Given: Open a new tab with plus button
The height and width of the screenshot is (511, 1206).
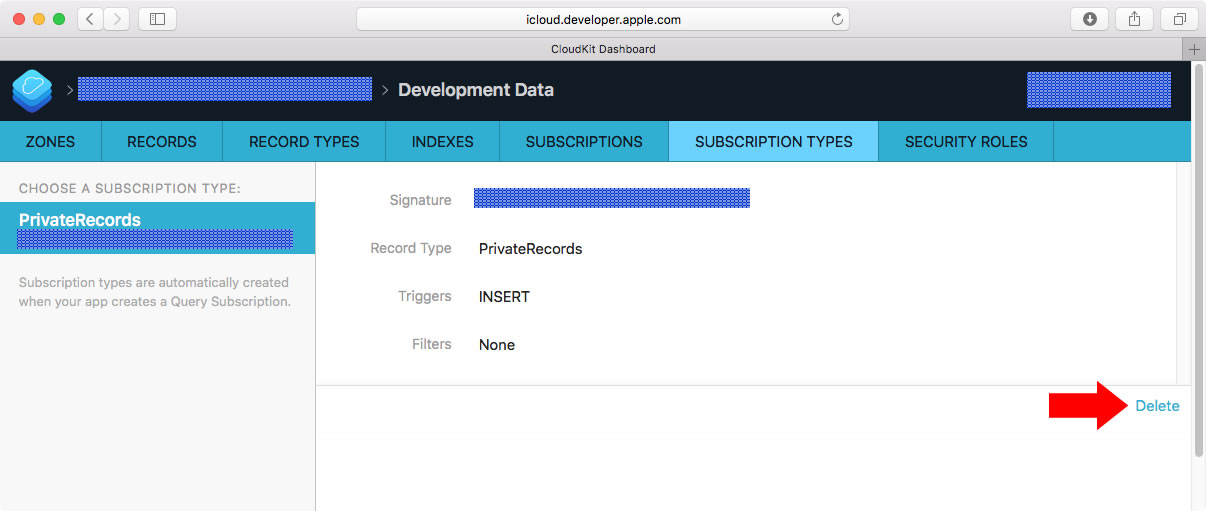Looking at the screenshot, I should (x=1194, y=49).
